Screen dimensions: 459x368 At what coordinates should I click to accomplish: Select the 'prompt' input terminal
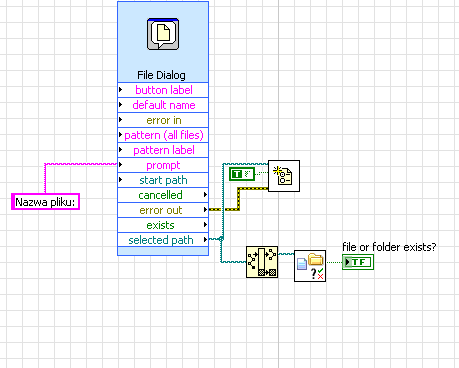[163, 165]
